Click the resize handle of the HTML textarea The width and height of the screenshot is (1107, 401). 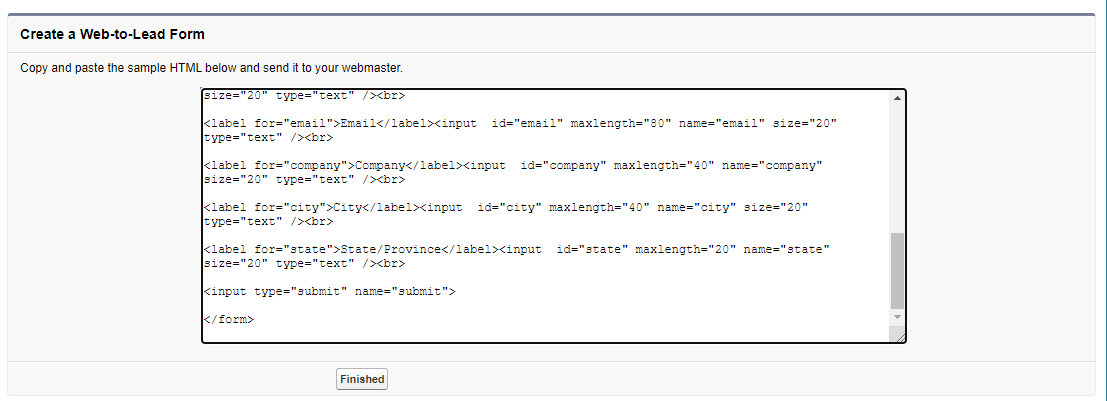(x=900, y=338)
